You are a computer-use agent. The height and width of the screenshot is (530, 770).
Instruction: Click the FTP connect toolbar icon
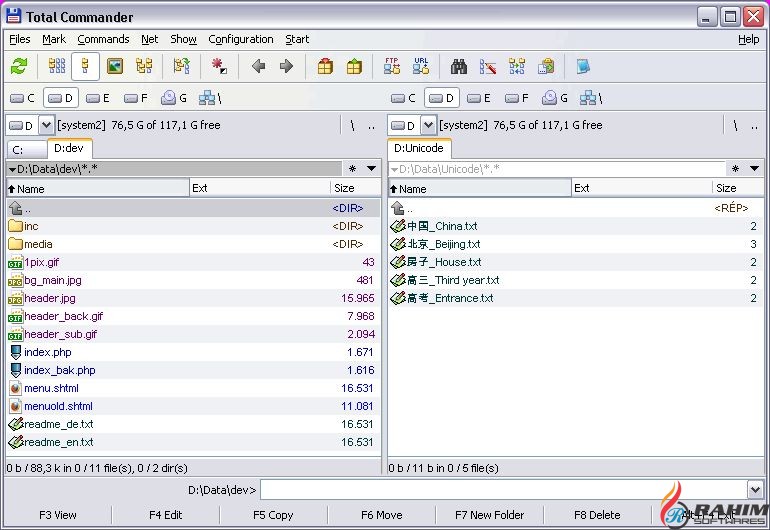pyautogui.click(x=392, y=67)
